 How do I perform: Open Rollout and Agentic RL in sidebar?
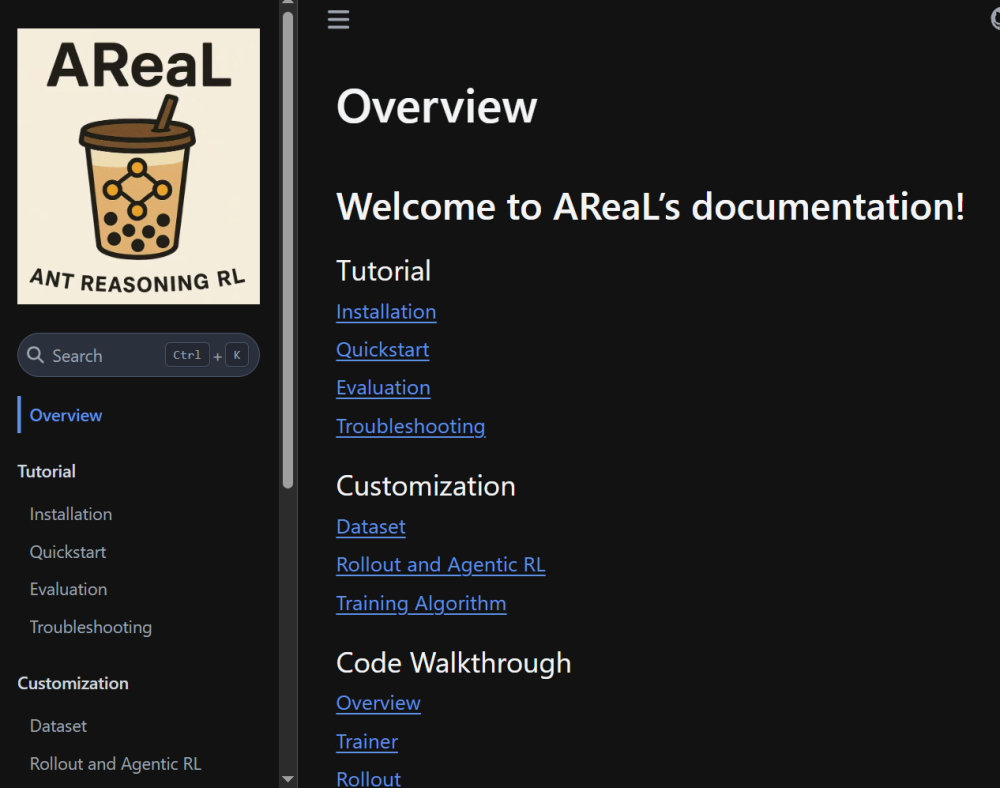pos(115,764)
